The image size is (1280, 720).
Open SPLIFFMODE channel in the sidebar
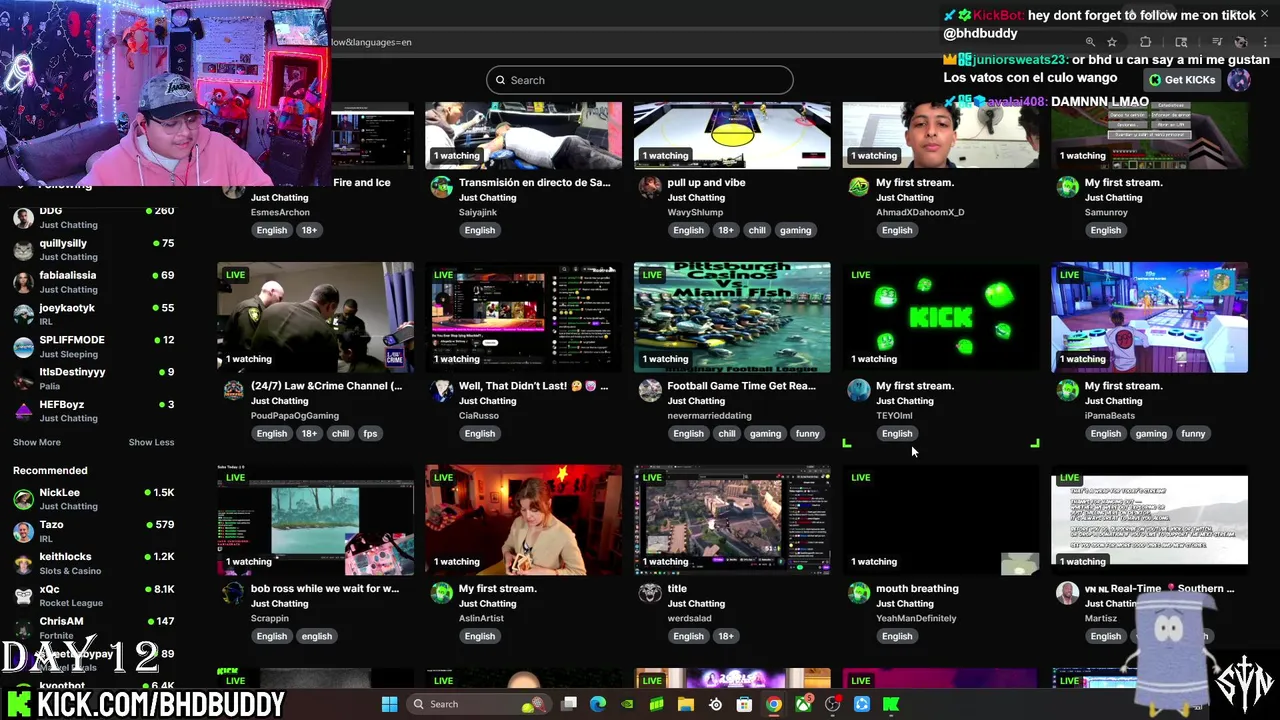[93, 346]
